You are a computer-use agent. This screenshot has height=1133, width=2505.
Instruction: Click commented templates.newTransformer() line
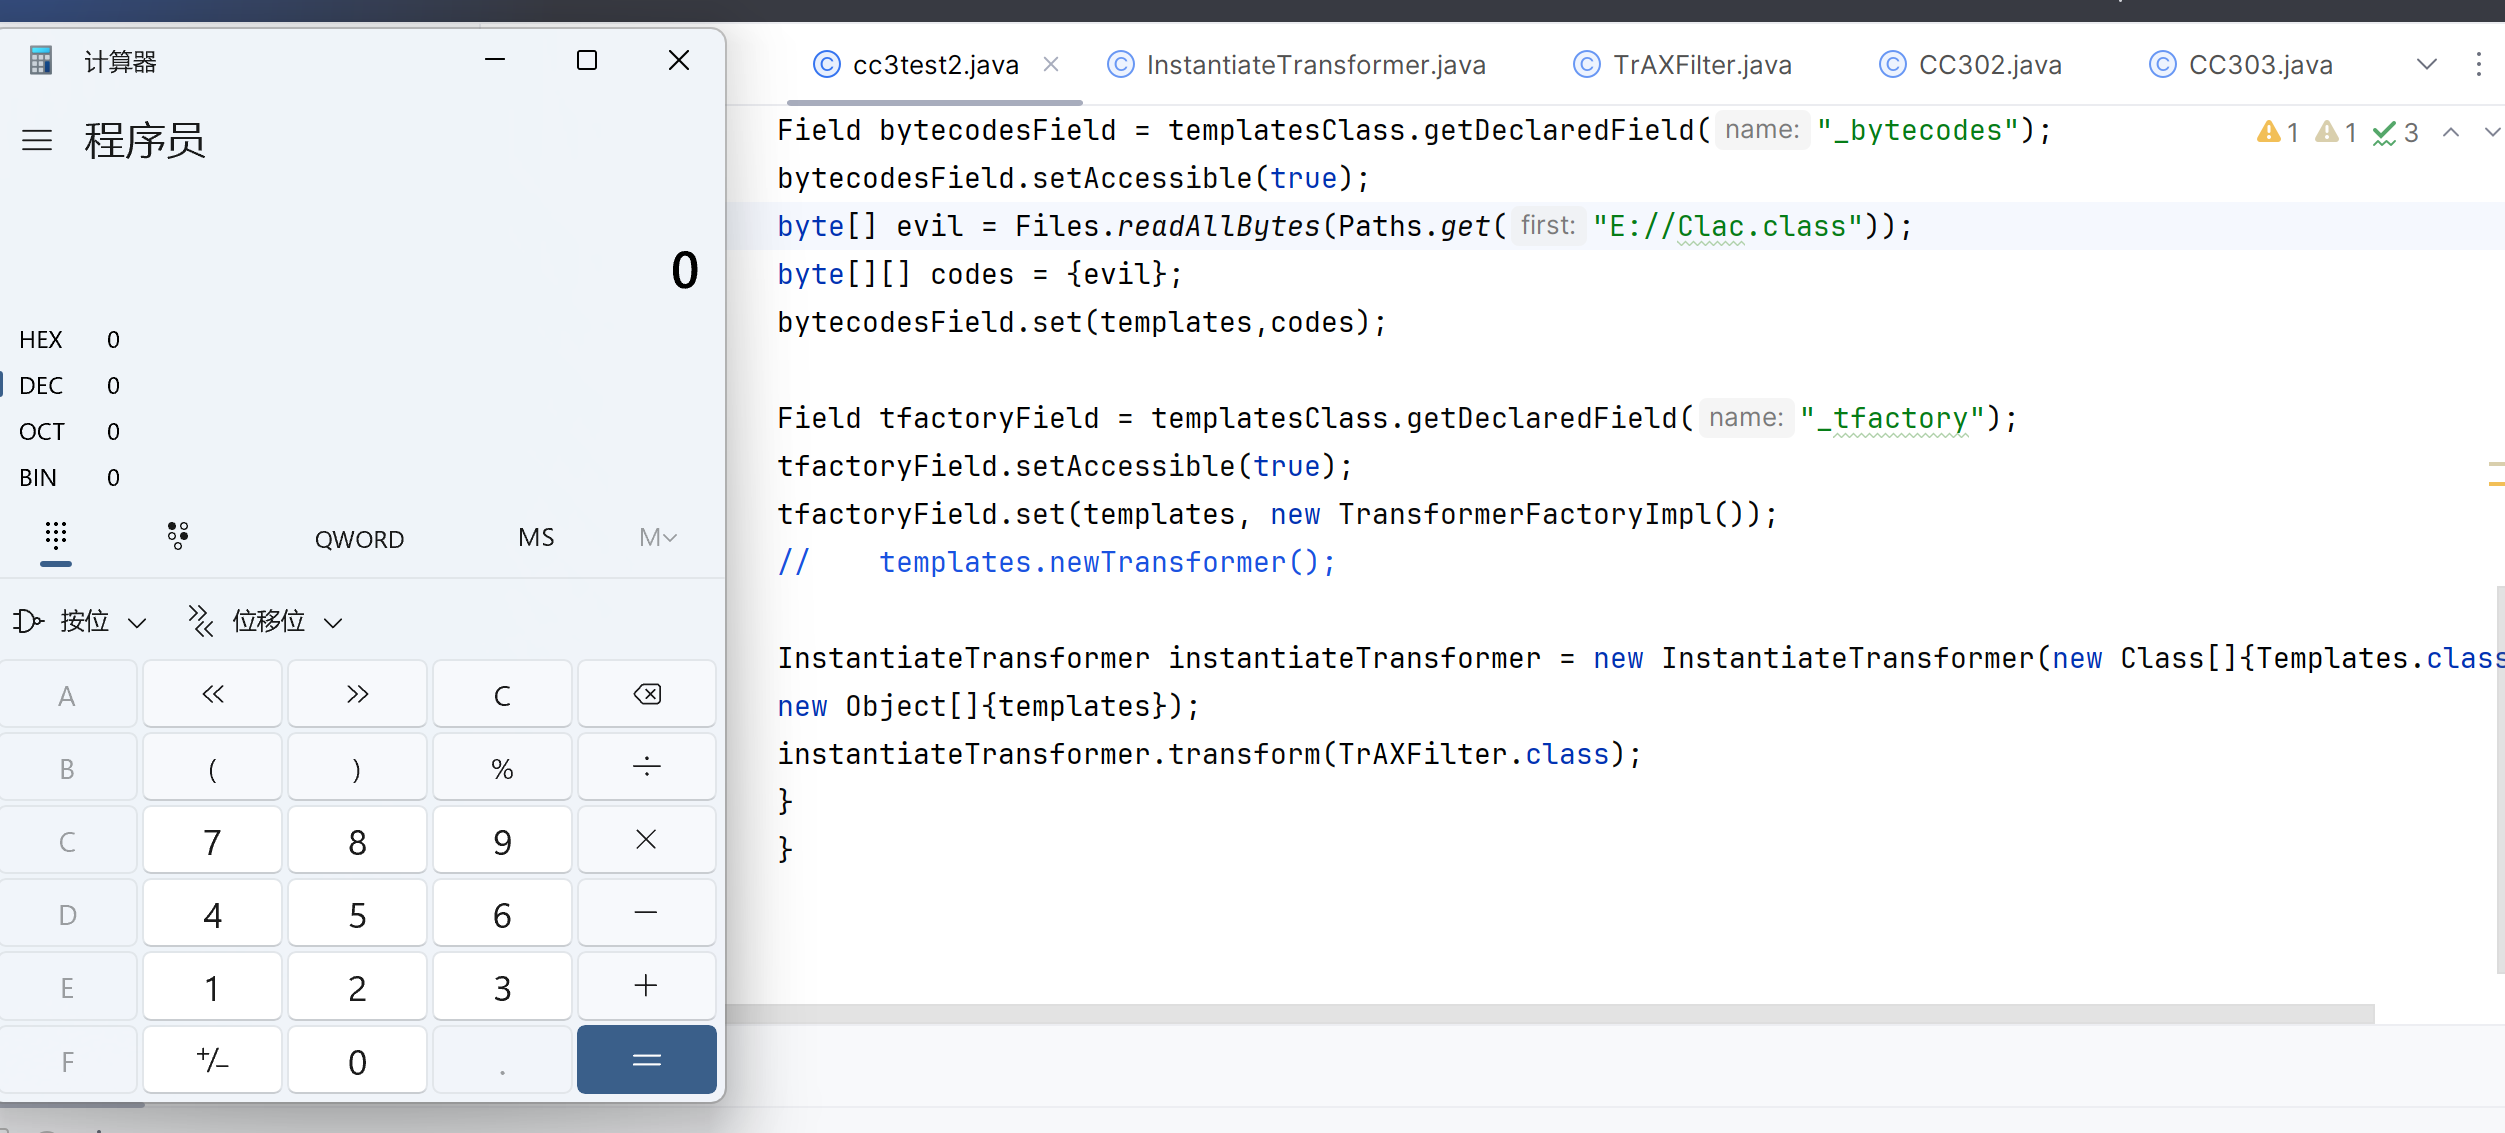click(1057, 562)
